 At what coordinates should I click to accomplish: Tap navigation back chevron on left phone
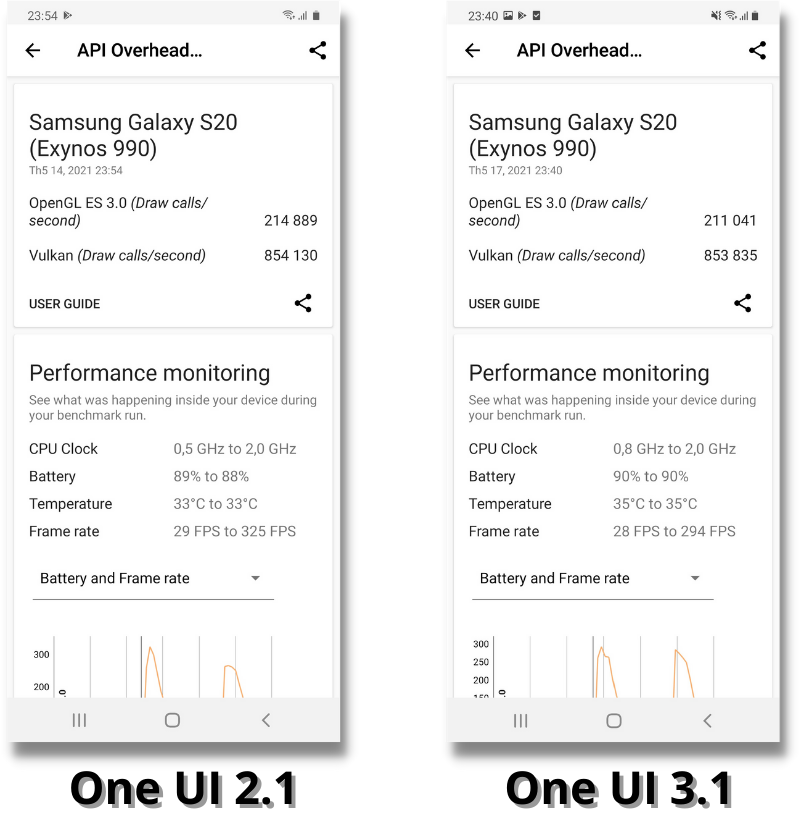coord(265,720)
